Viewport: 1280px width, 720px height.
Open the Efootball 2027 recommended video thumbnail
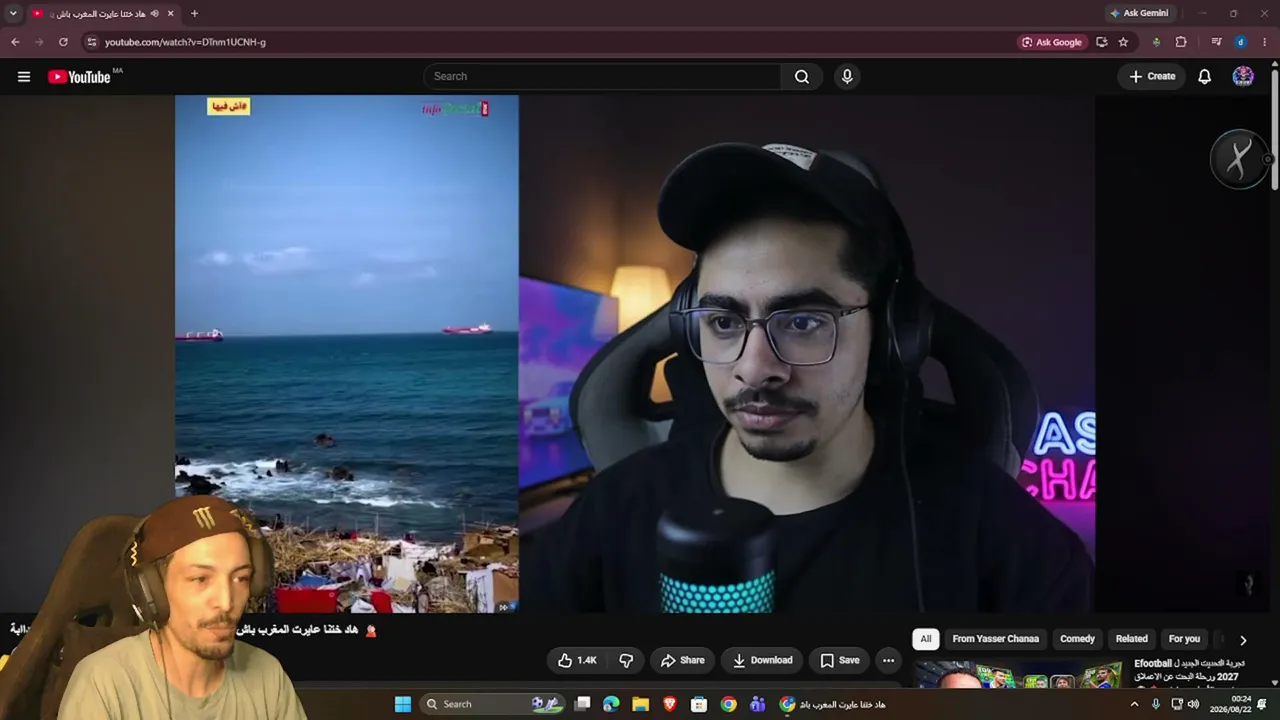[x=1018, y=675]
